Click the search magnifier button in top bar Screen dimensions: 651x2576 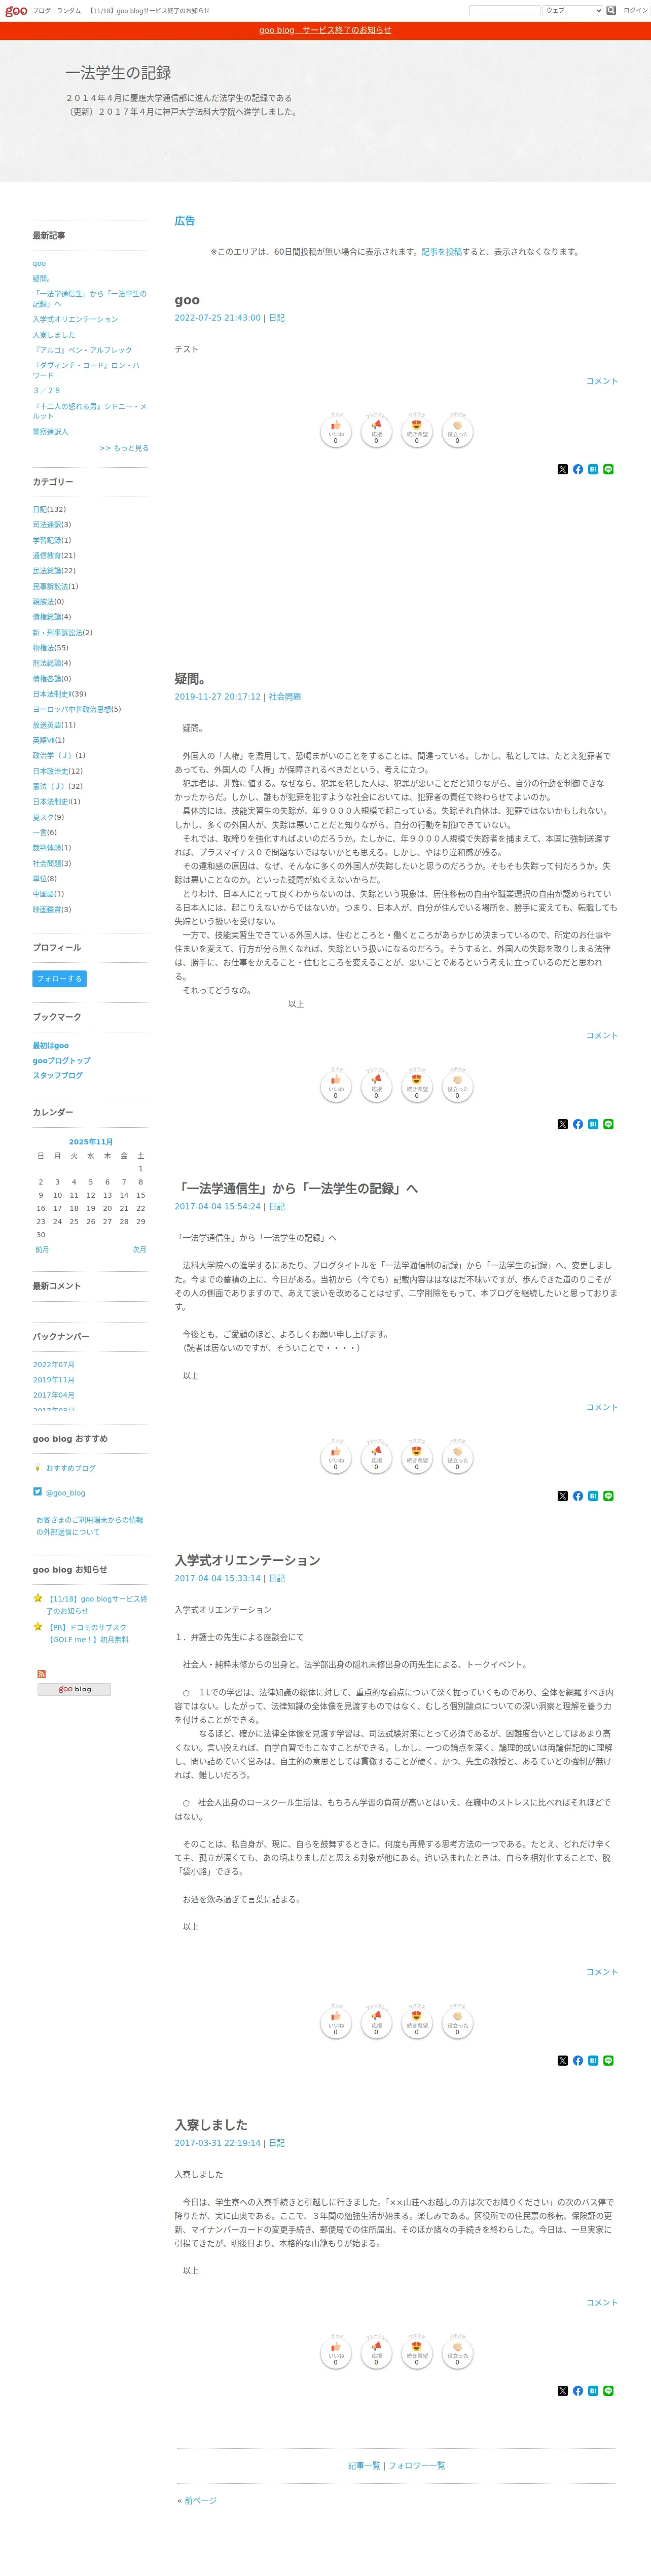pos(611,11)
